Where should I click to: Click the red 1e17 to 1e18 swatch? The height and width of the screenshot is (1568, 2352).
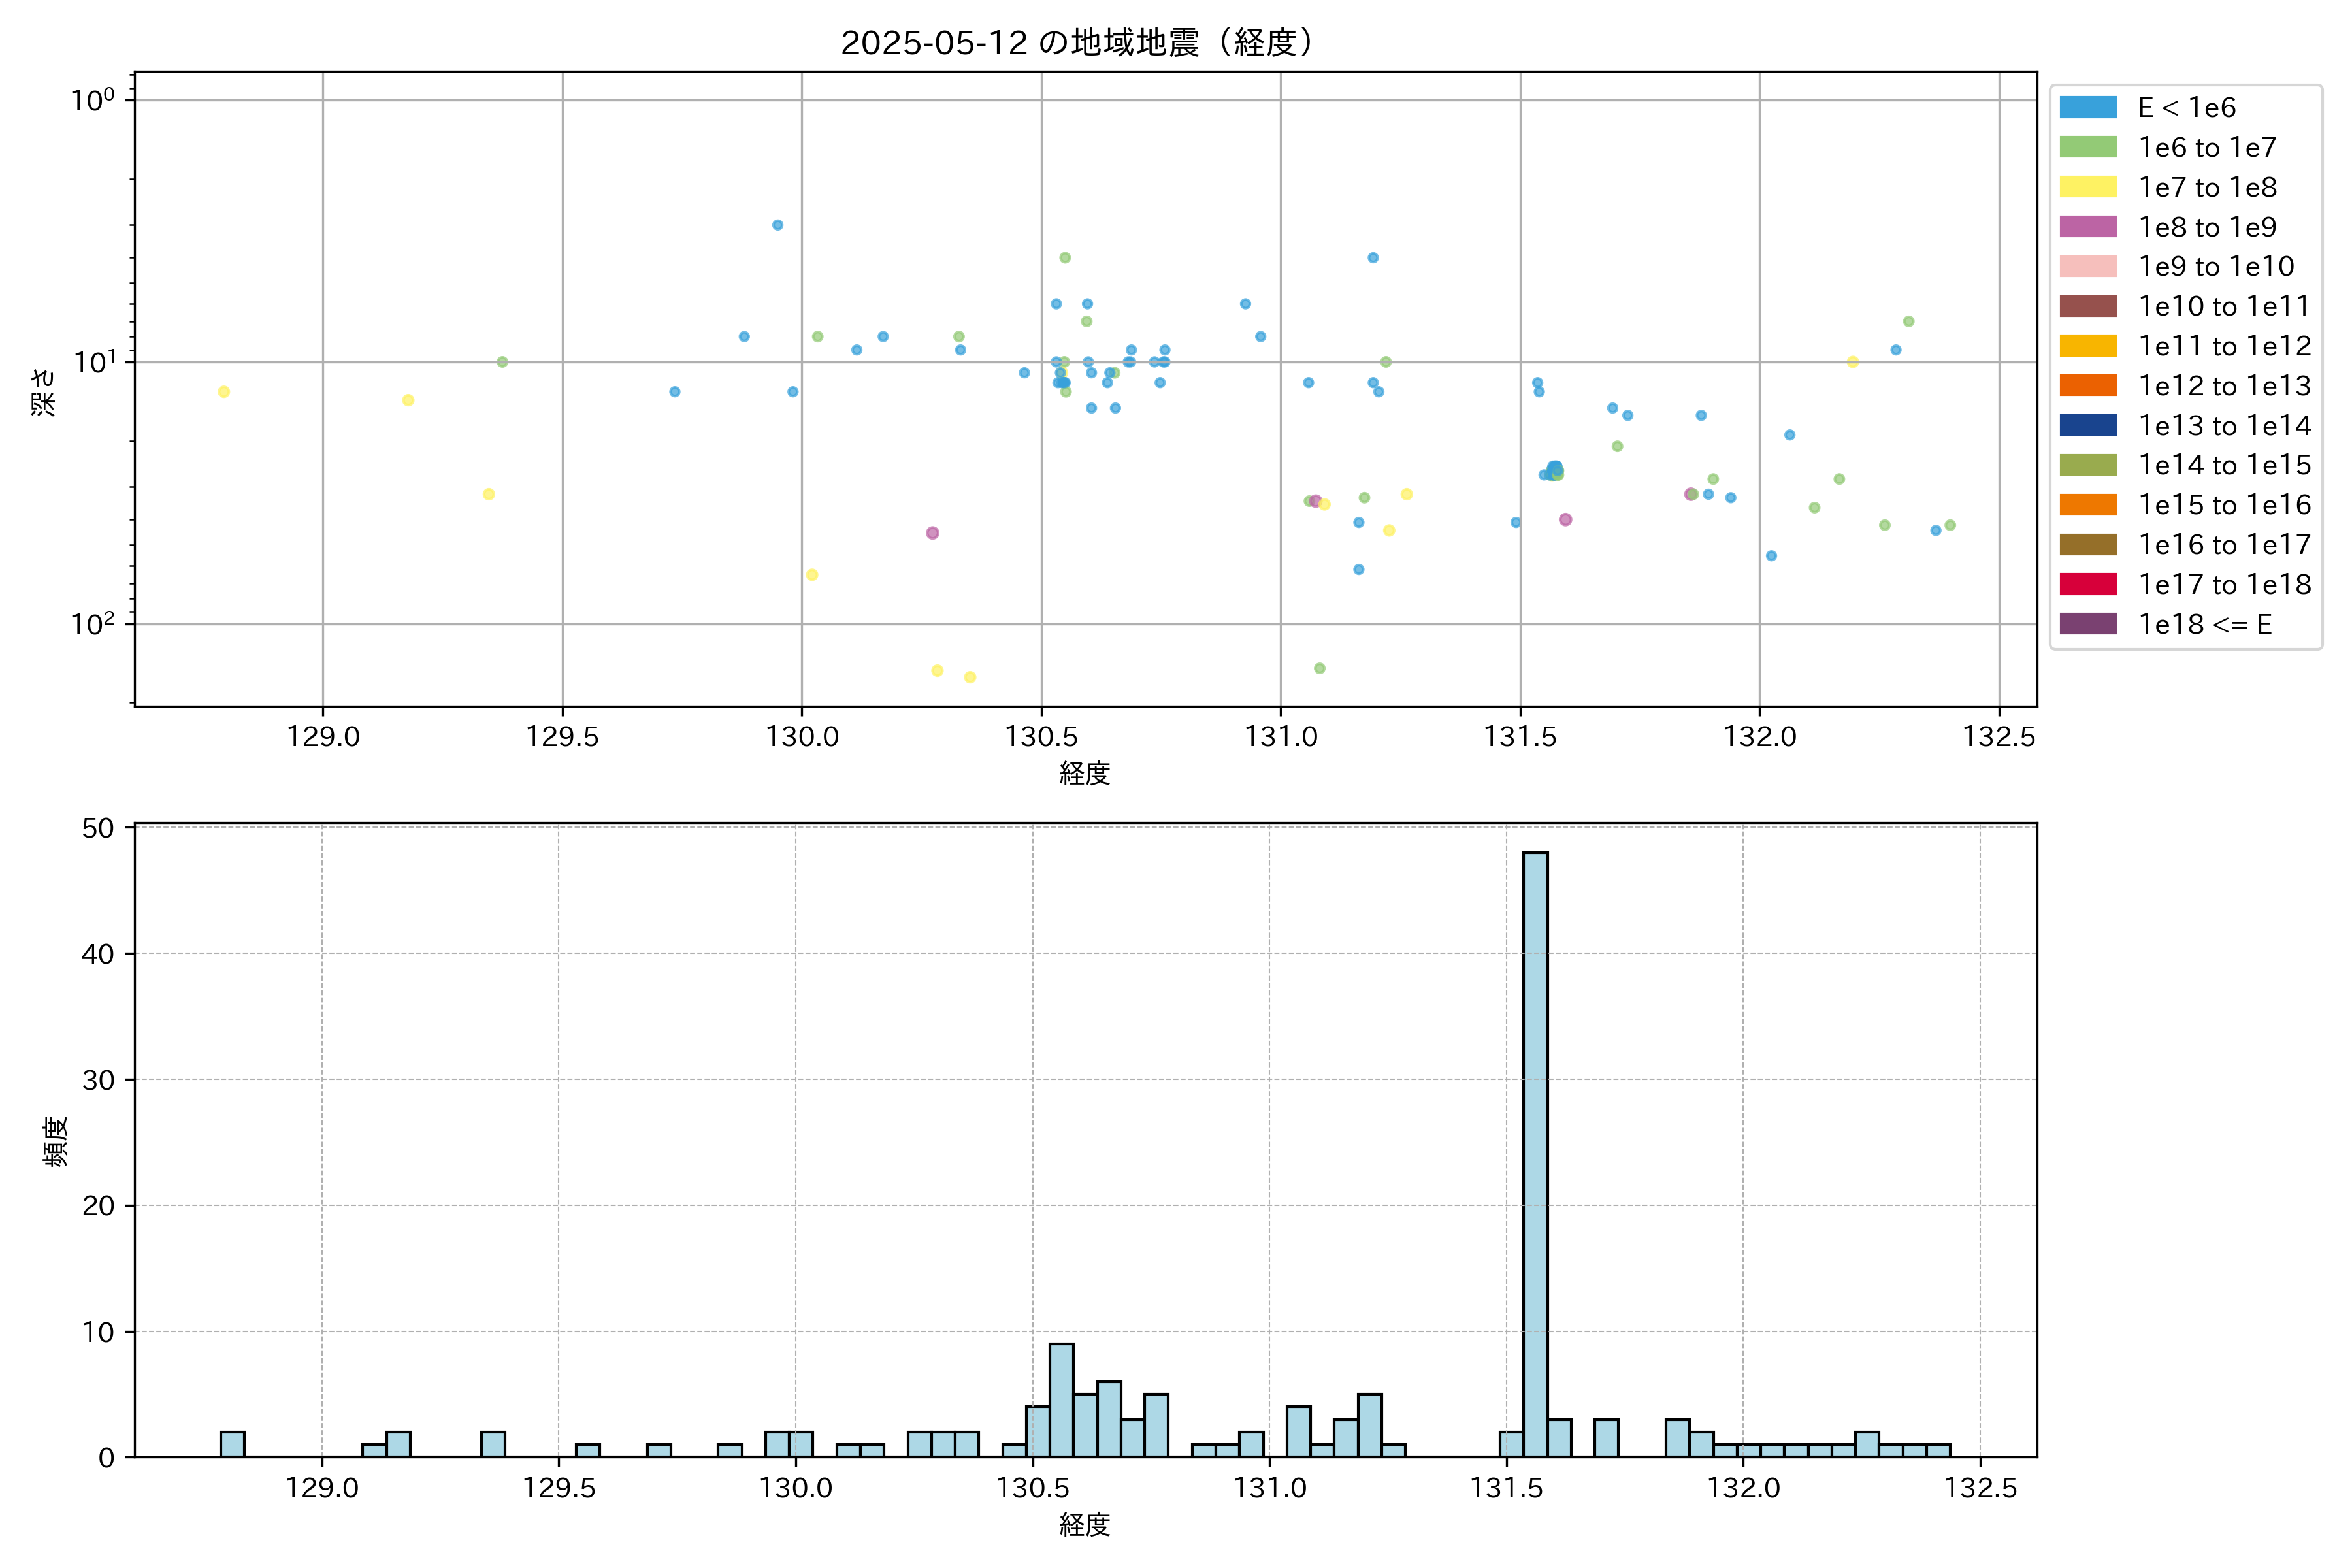tap(2087, 584)
